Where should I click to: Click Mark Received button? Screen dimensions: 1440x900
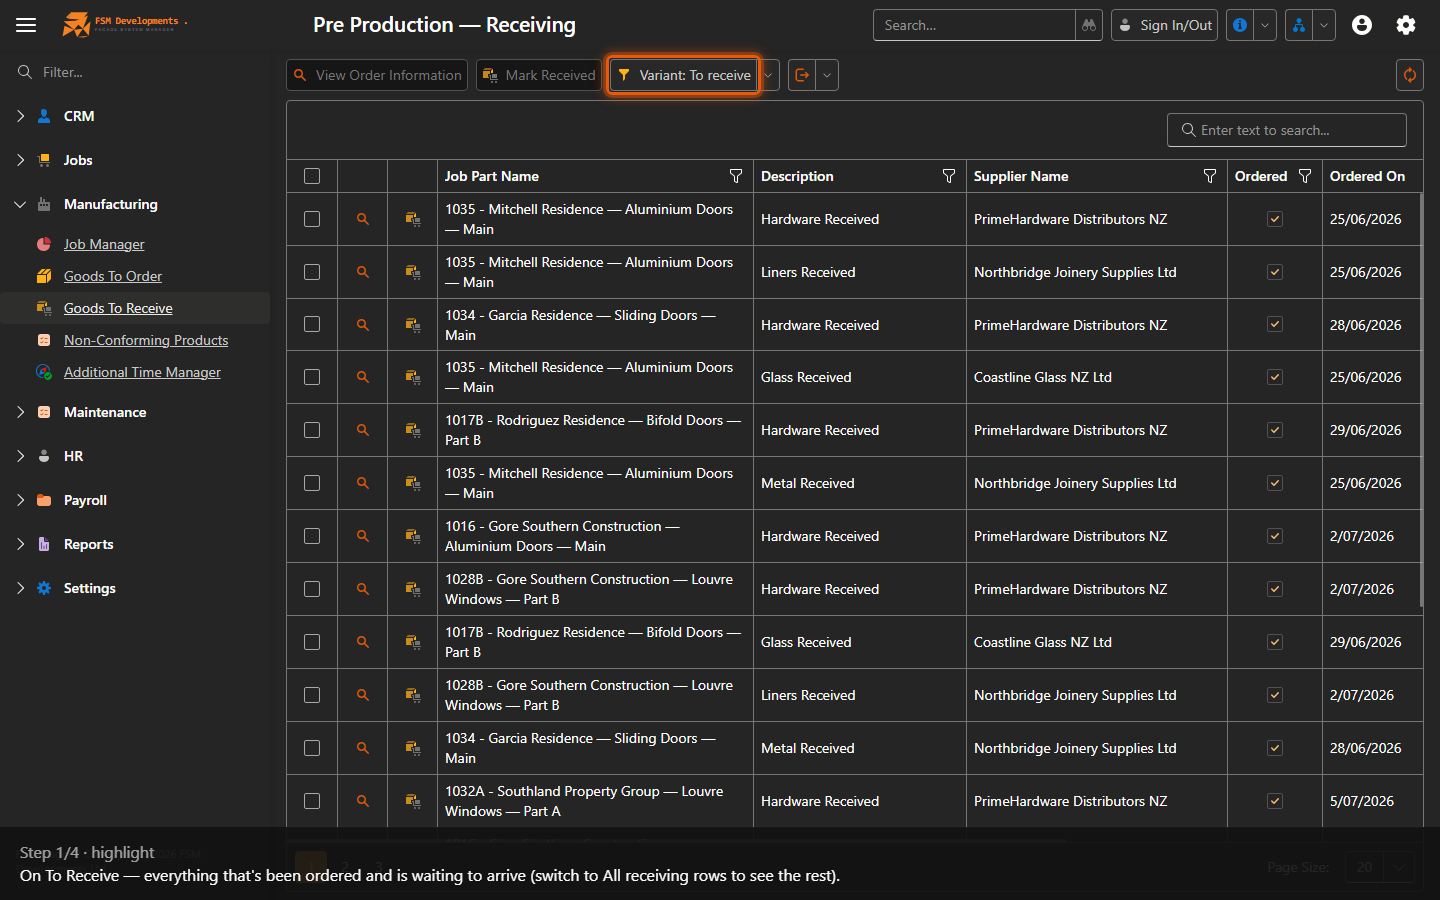(x=538, y=75)
